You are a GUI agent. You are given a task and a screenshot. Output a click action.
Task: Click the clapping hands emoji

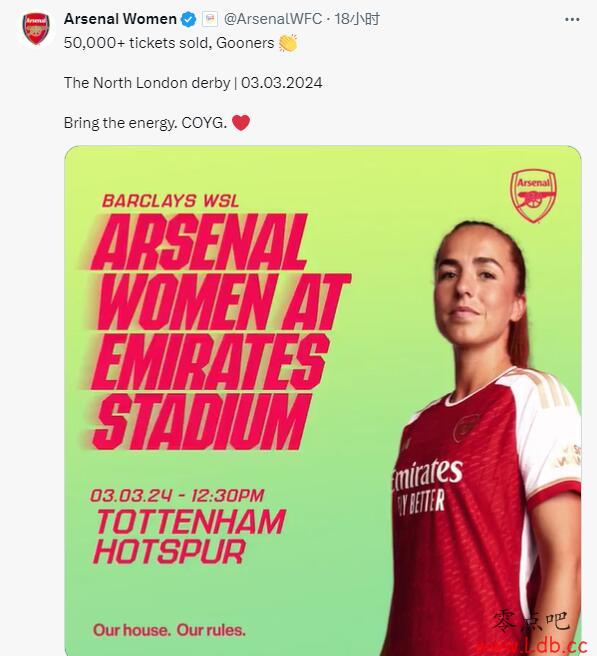coord(288,43)
